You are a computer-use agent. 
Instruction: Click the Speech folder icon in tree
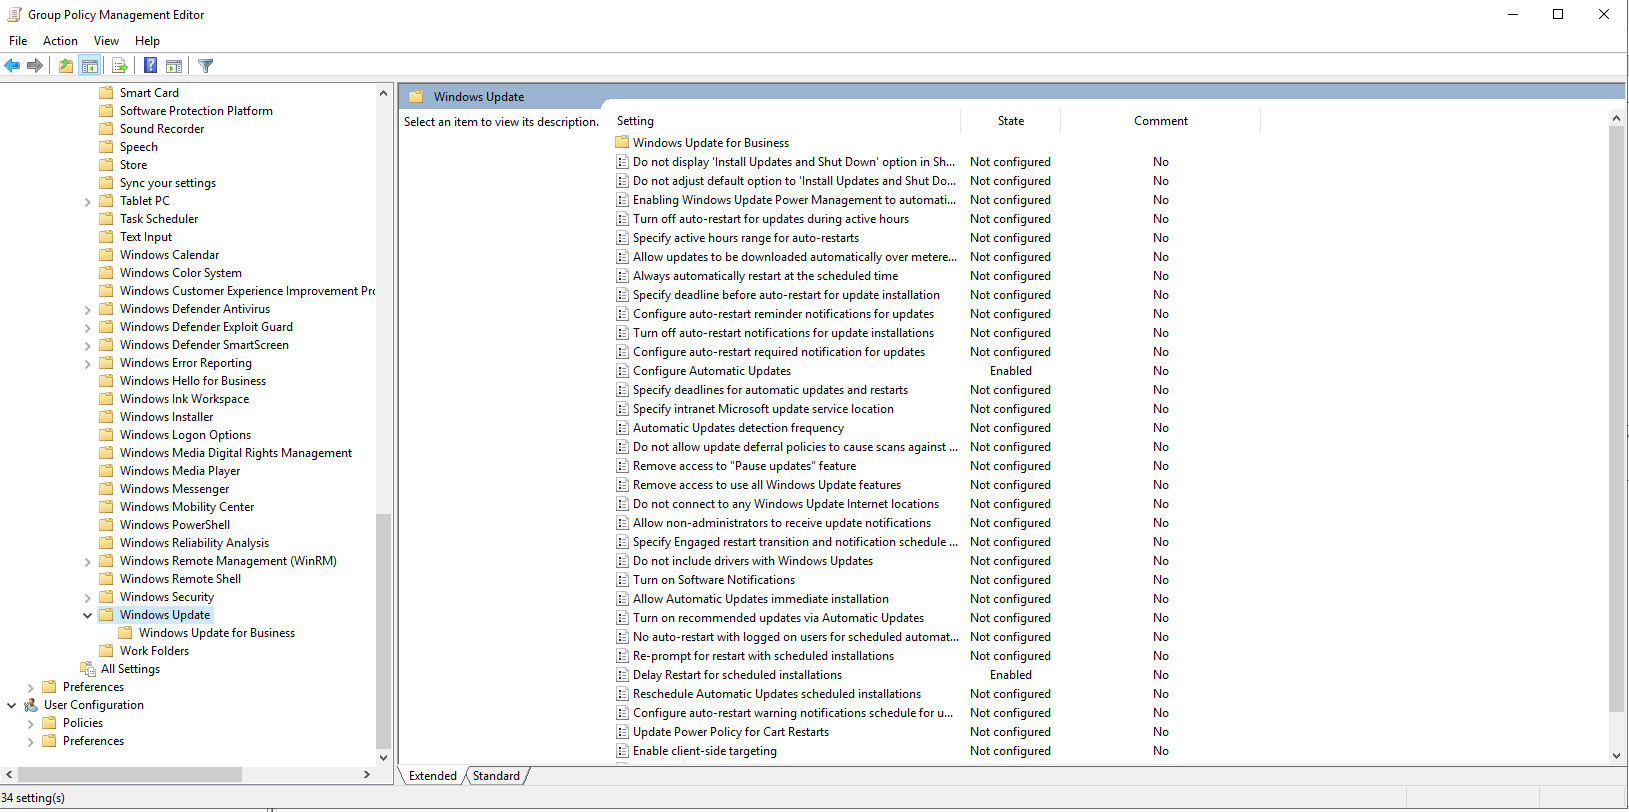pos(106,147)
